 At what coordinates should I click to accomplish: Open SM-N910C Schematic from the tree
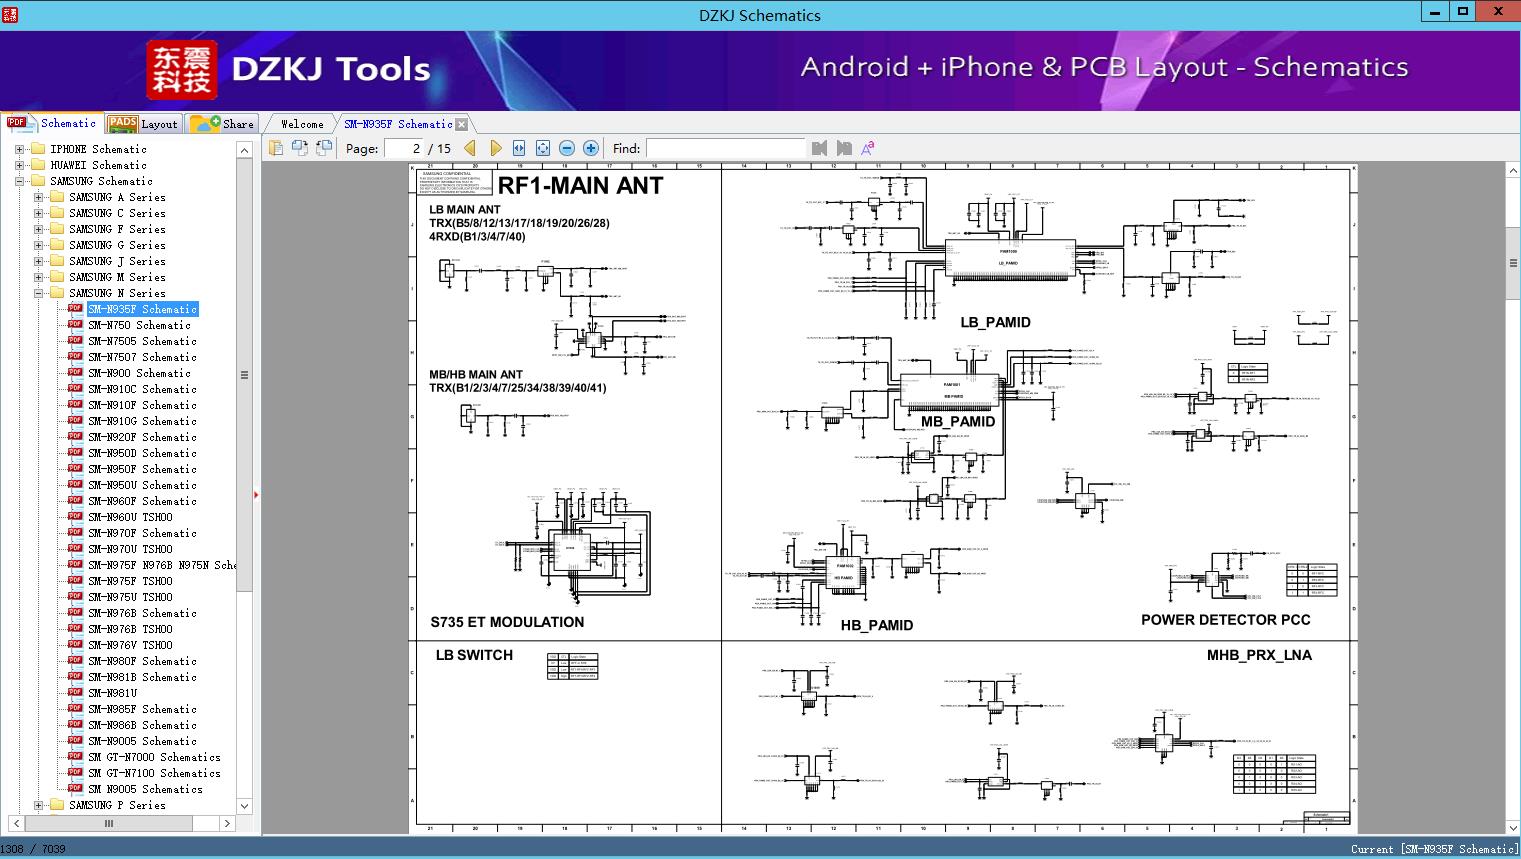coord(142,389)
